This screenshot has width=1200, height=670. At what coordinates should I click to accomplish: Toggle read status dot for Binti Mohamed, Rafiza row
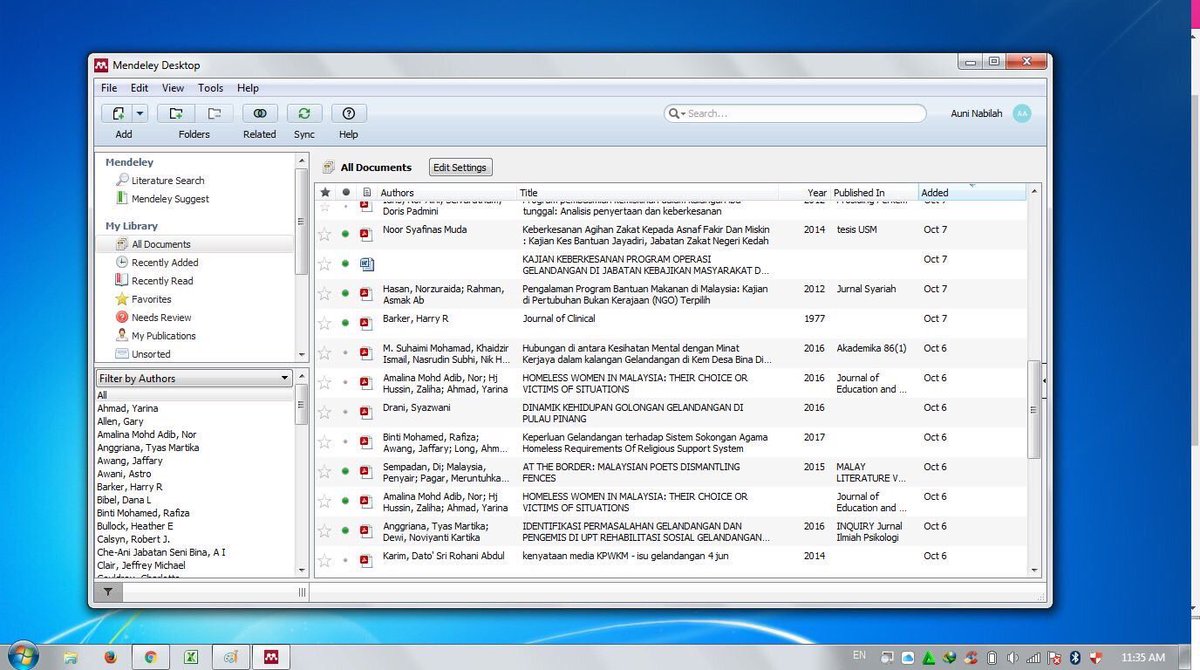pyautogui.click(x=346, y=442)
